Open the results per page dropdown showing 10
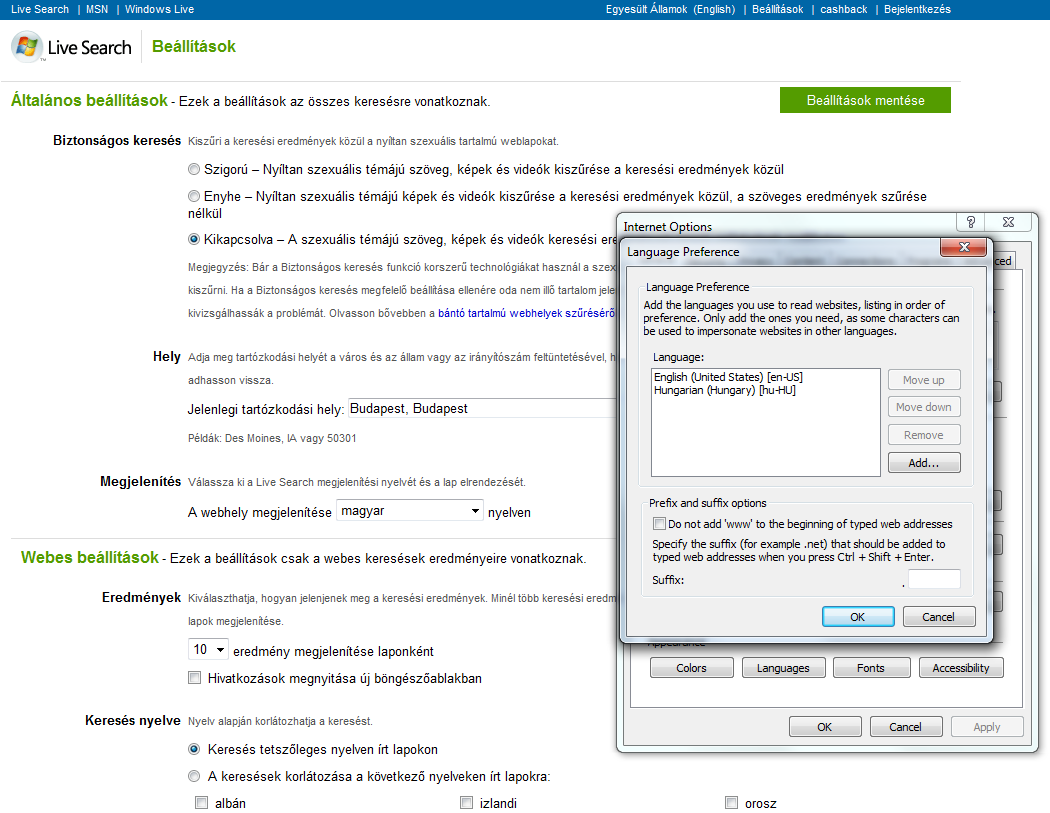1050x813 pixels. click(x=208, y=650)
